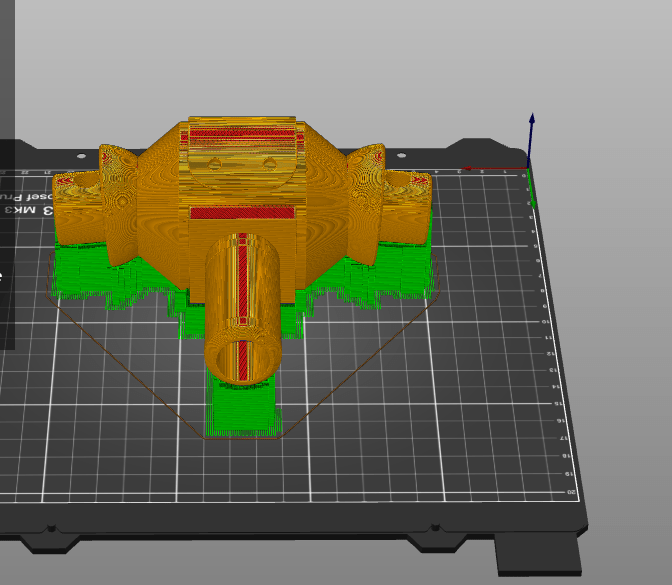Click green support block below front cylinder

[x=238, y=410]
